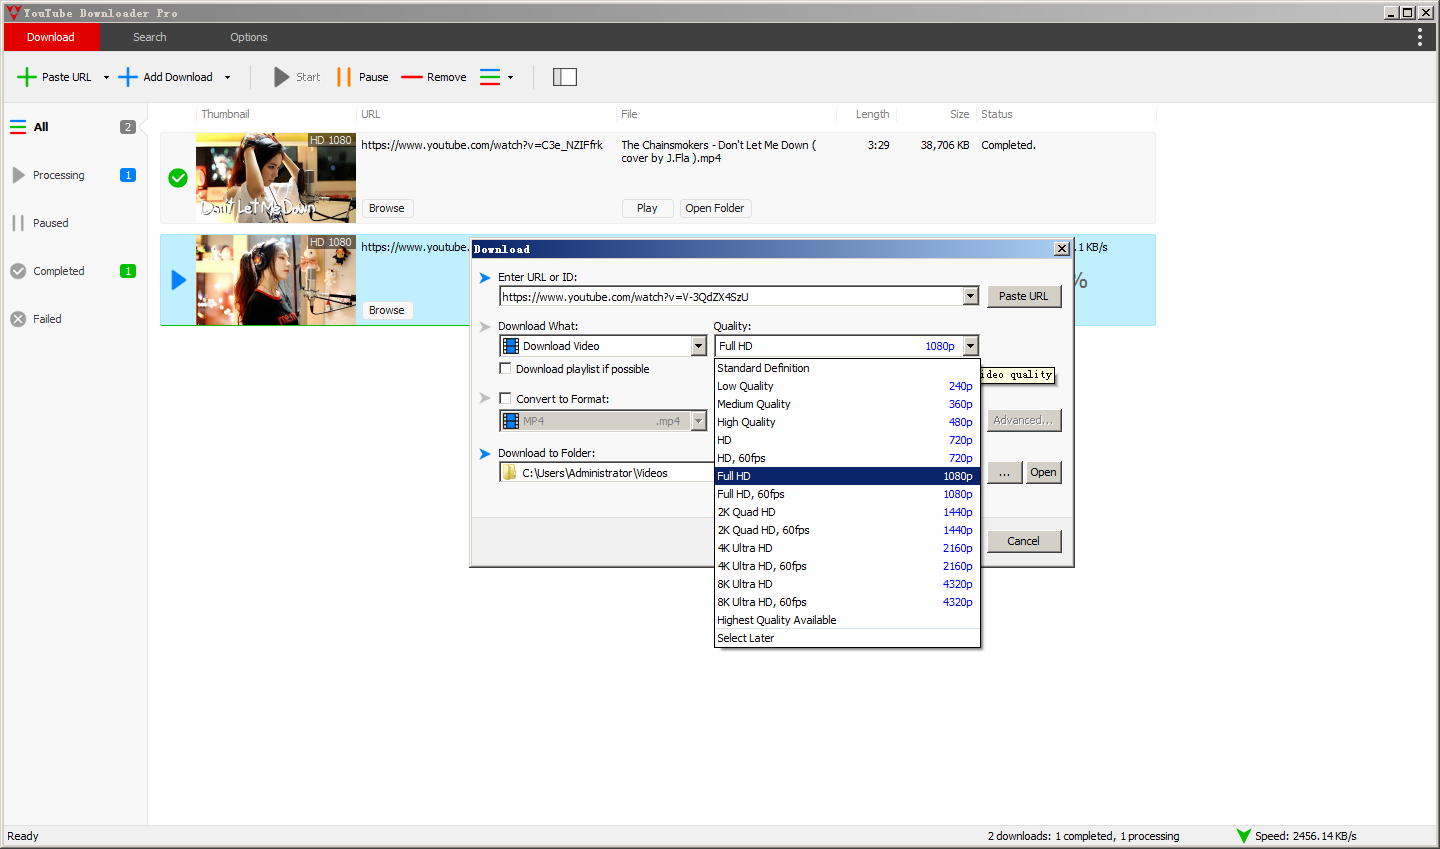Expand the URL history dropdown arrow

point(970,296)
